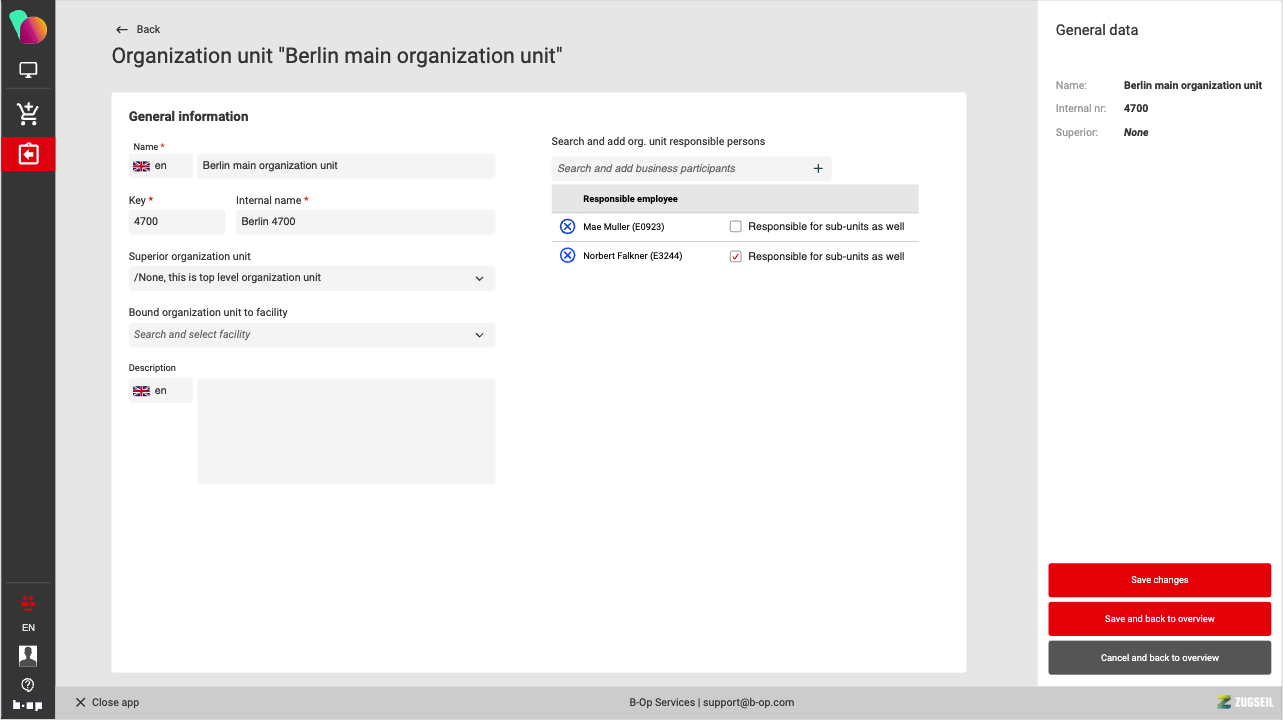Focus the Internal name input field
Viewport: 1283px width, 720px height.
(365, 222)
